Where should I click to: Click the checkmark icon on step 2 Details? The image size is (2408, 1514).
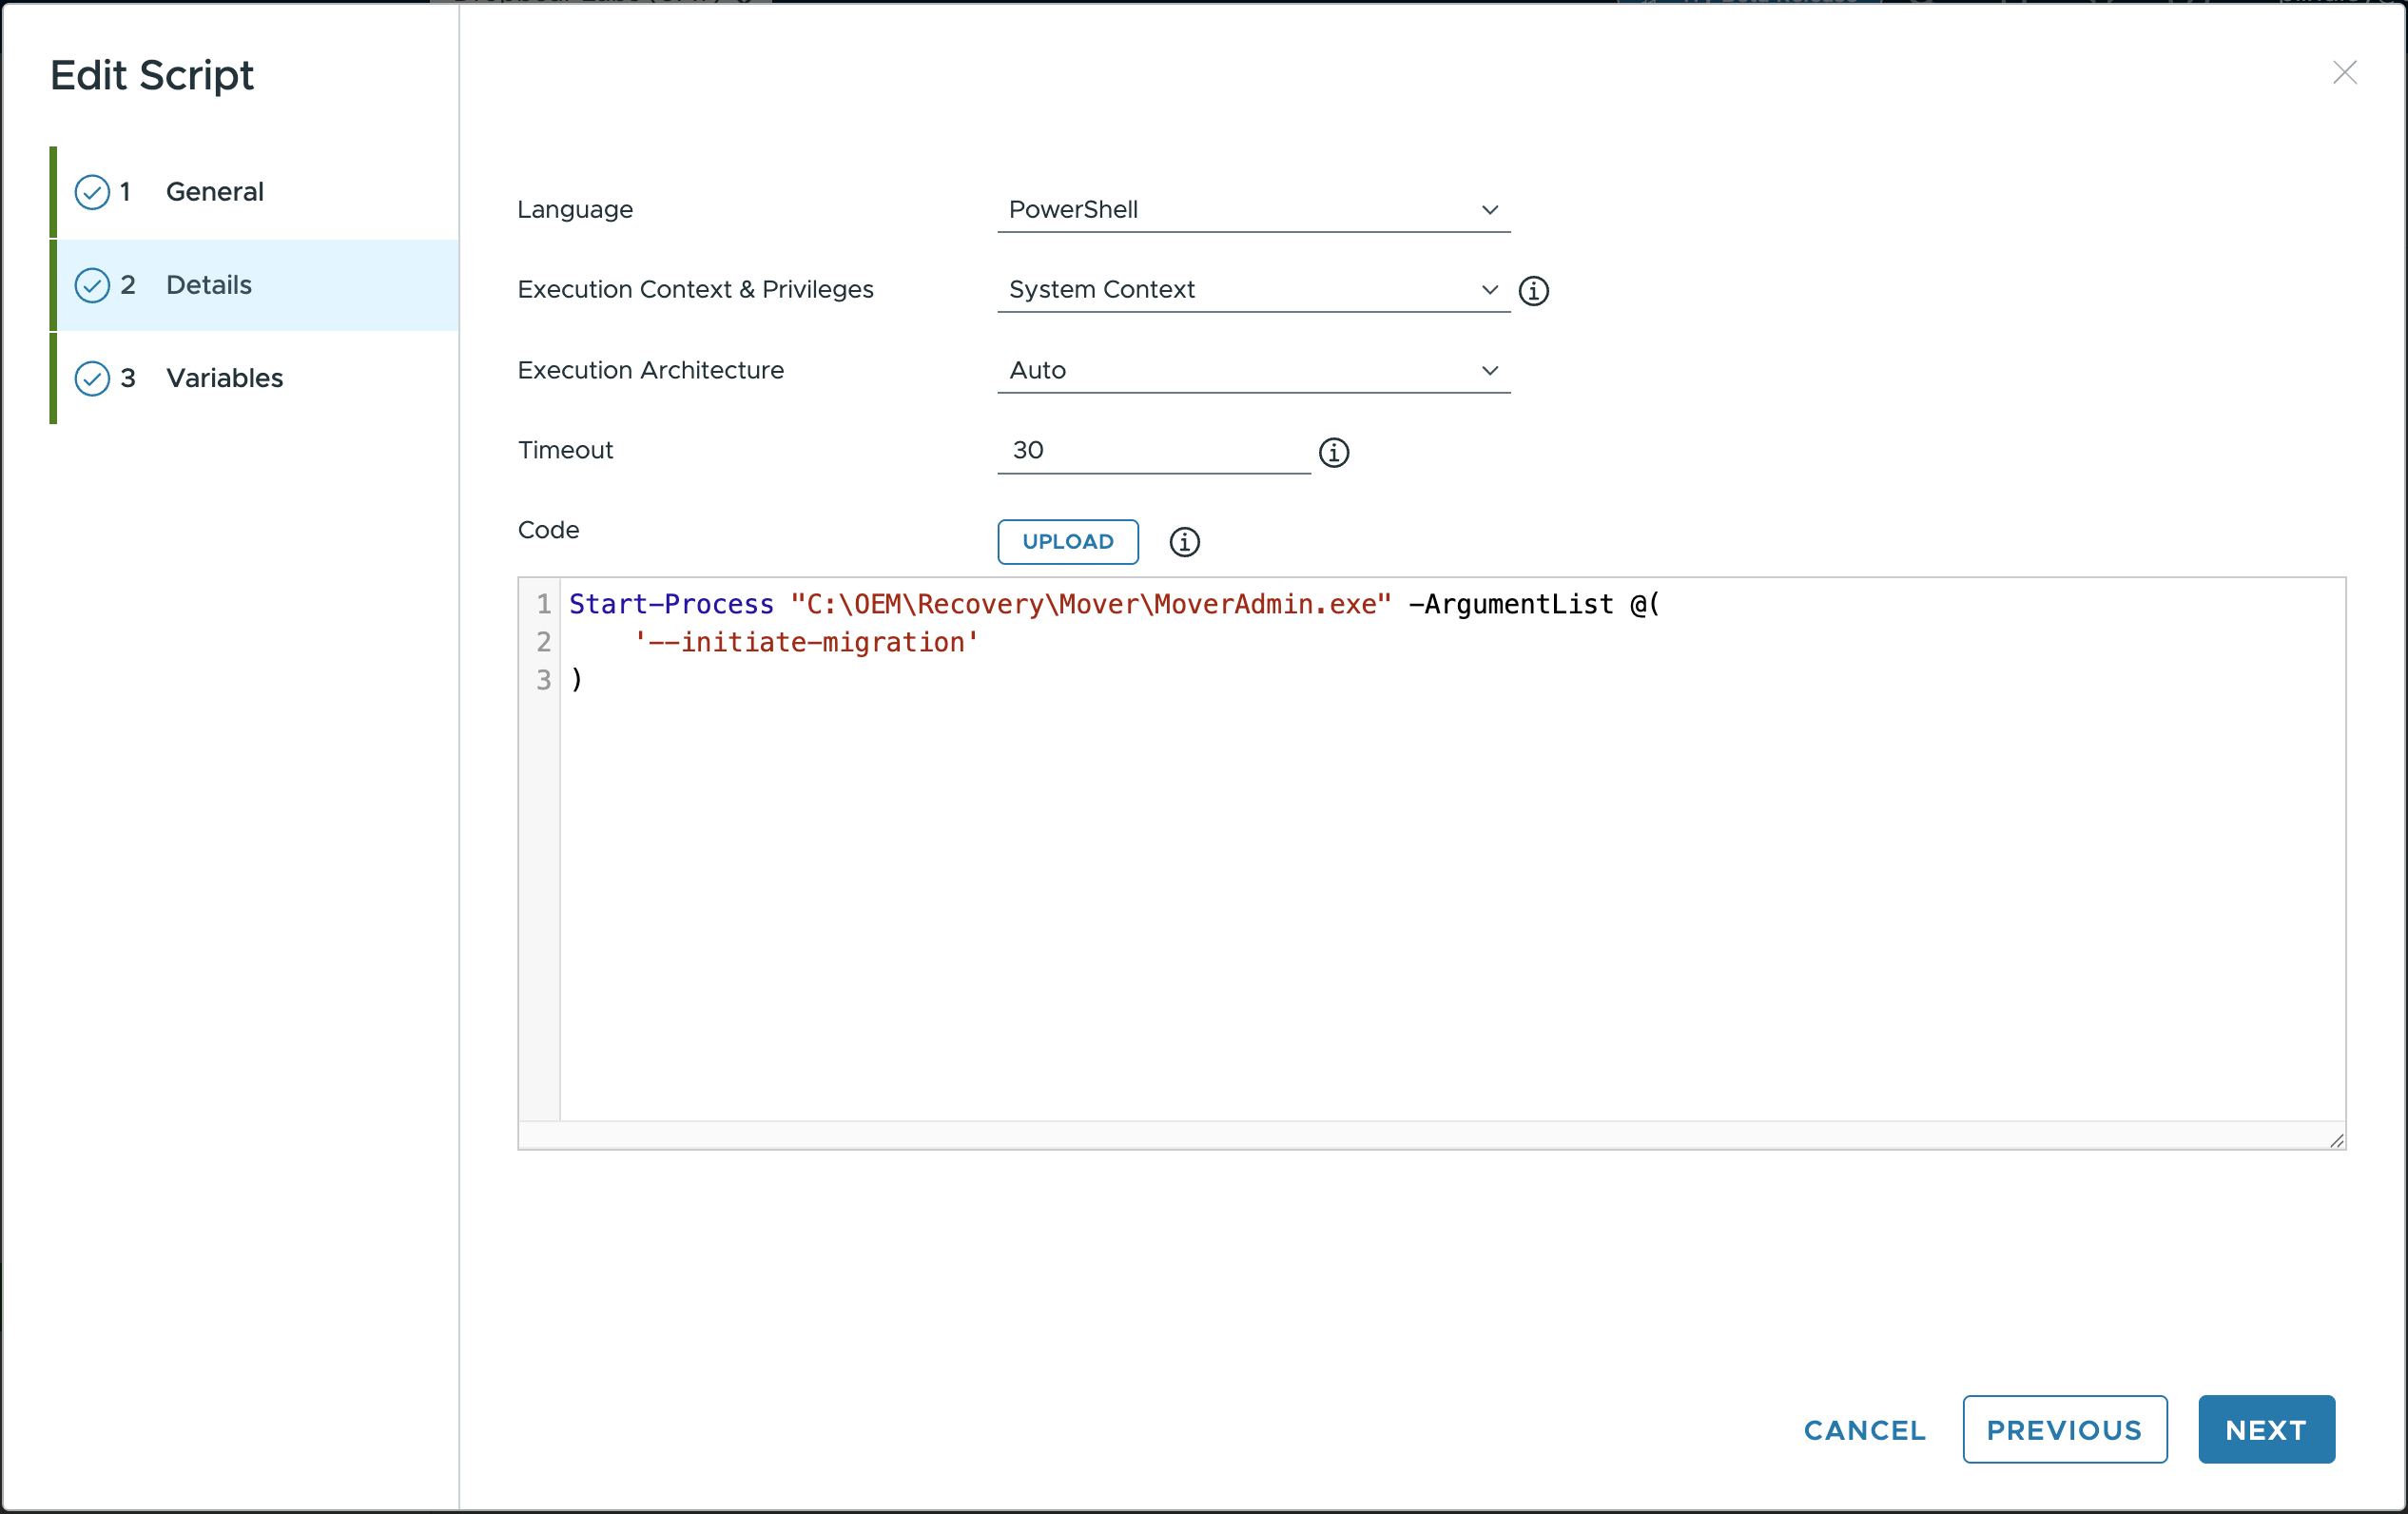[x=92, y=286]
